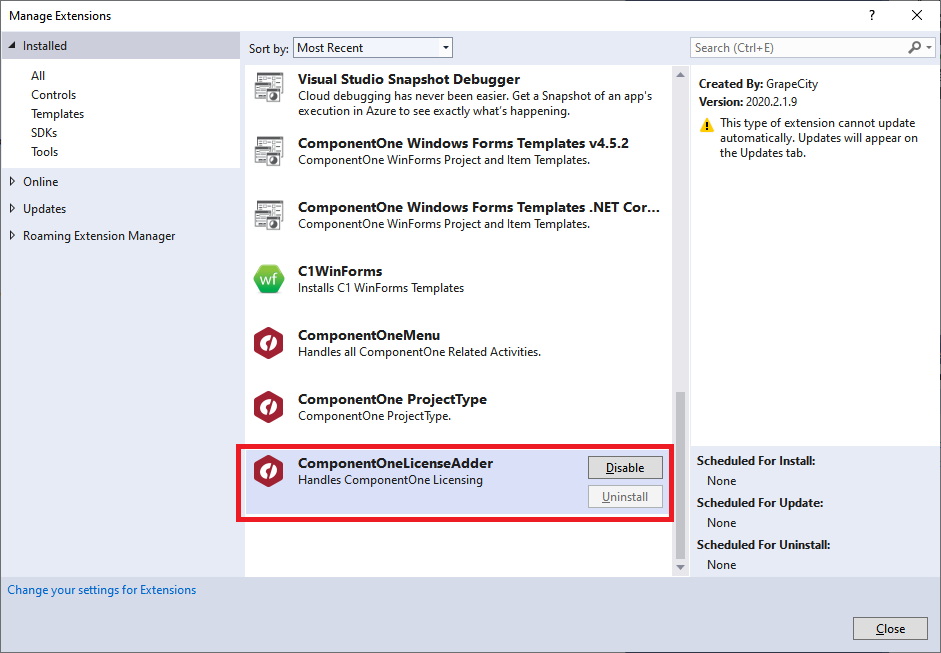941x653 pixels.
Task: Click the Close button
Action: pos(891,628)
